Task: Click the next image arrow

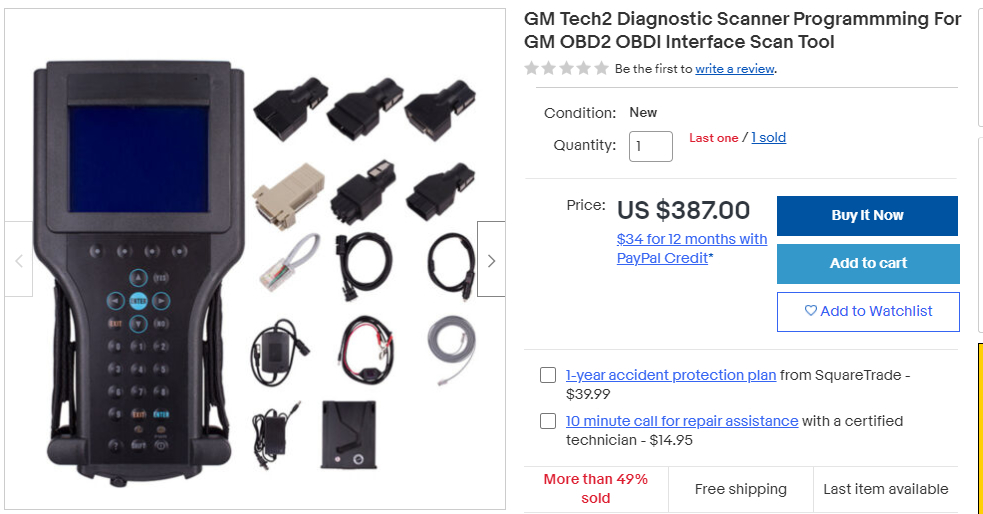Action: click(491, 260)
